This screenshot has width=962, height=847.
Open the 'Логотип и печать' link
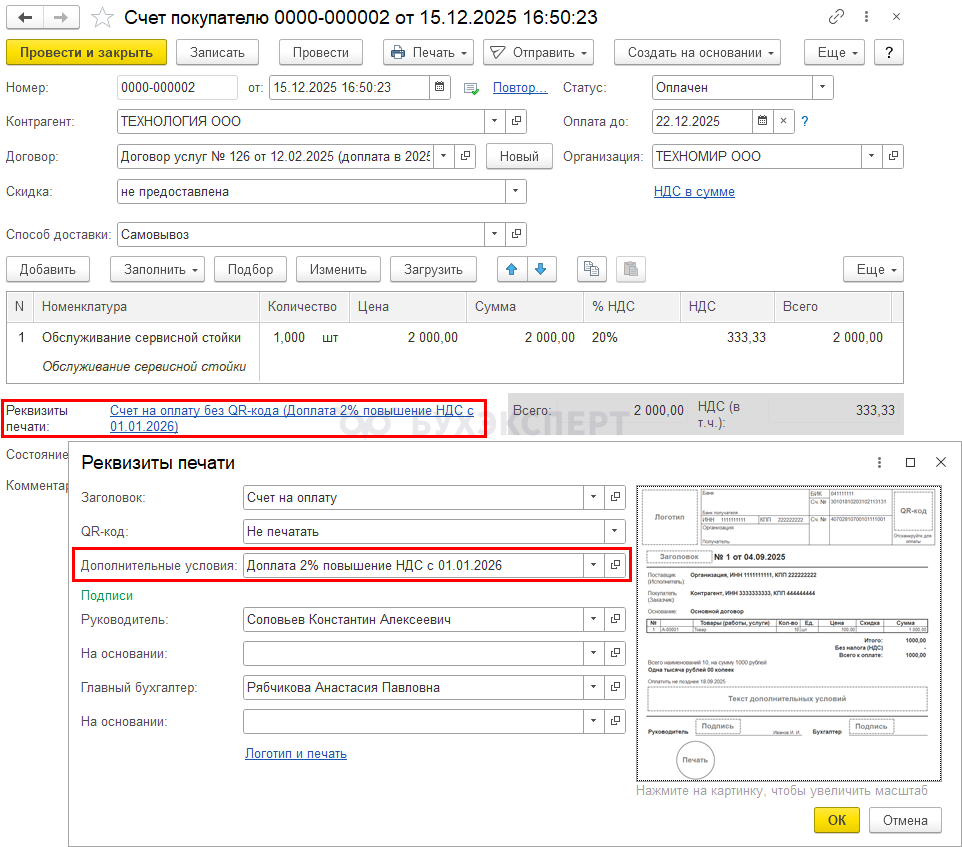[x=296, y=753]
